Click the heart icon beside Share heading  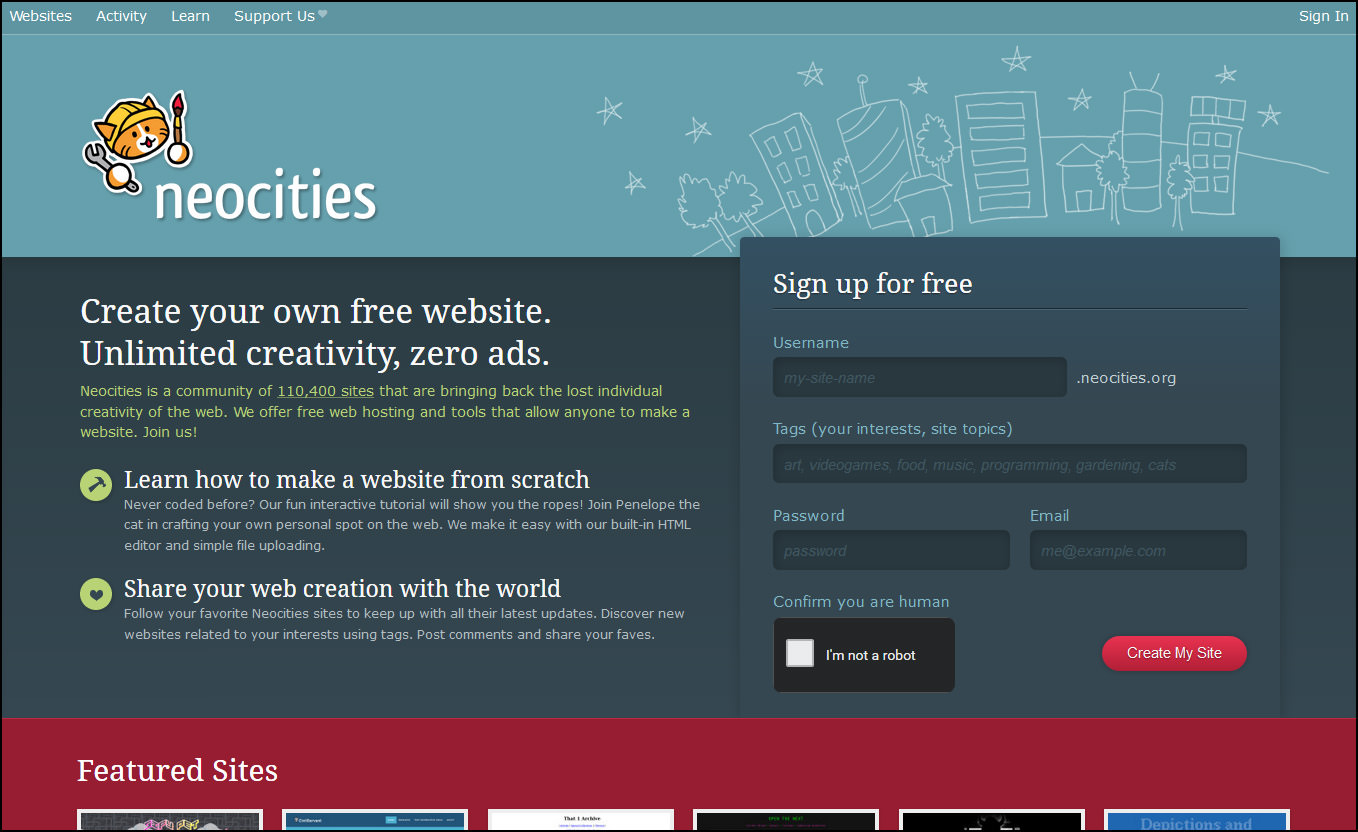(x=96, y=593)
